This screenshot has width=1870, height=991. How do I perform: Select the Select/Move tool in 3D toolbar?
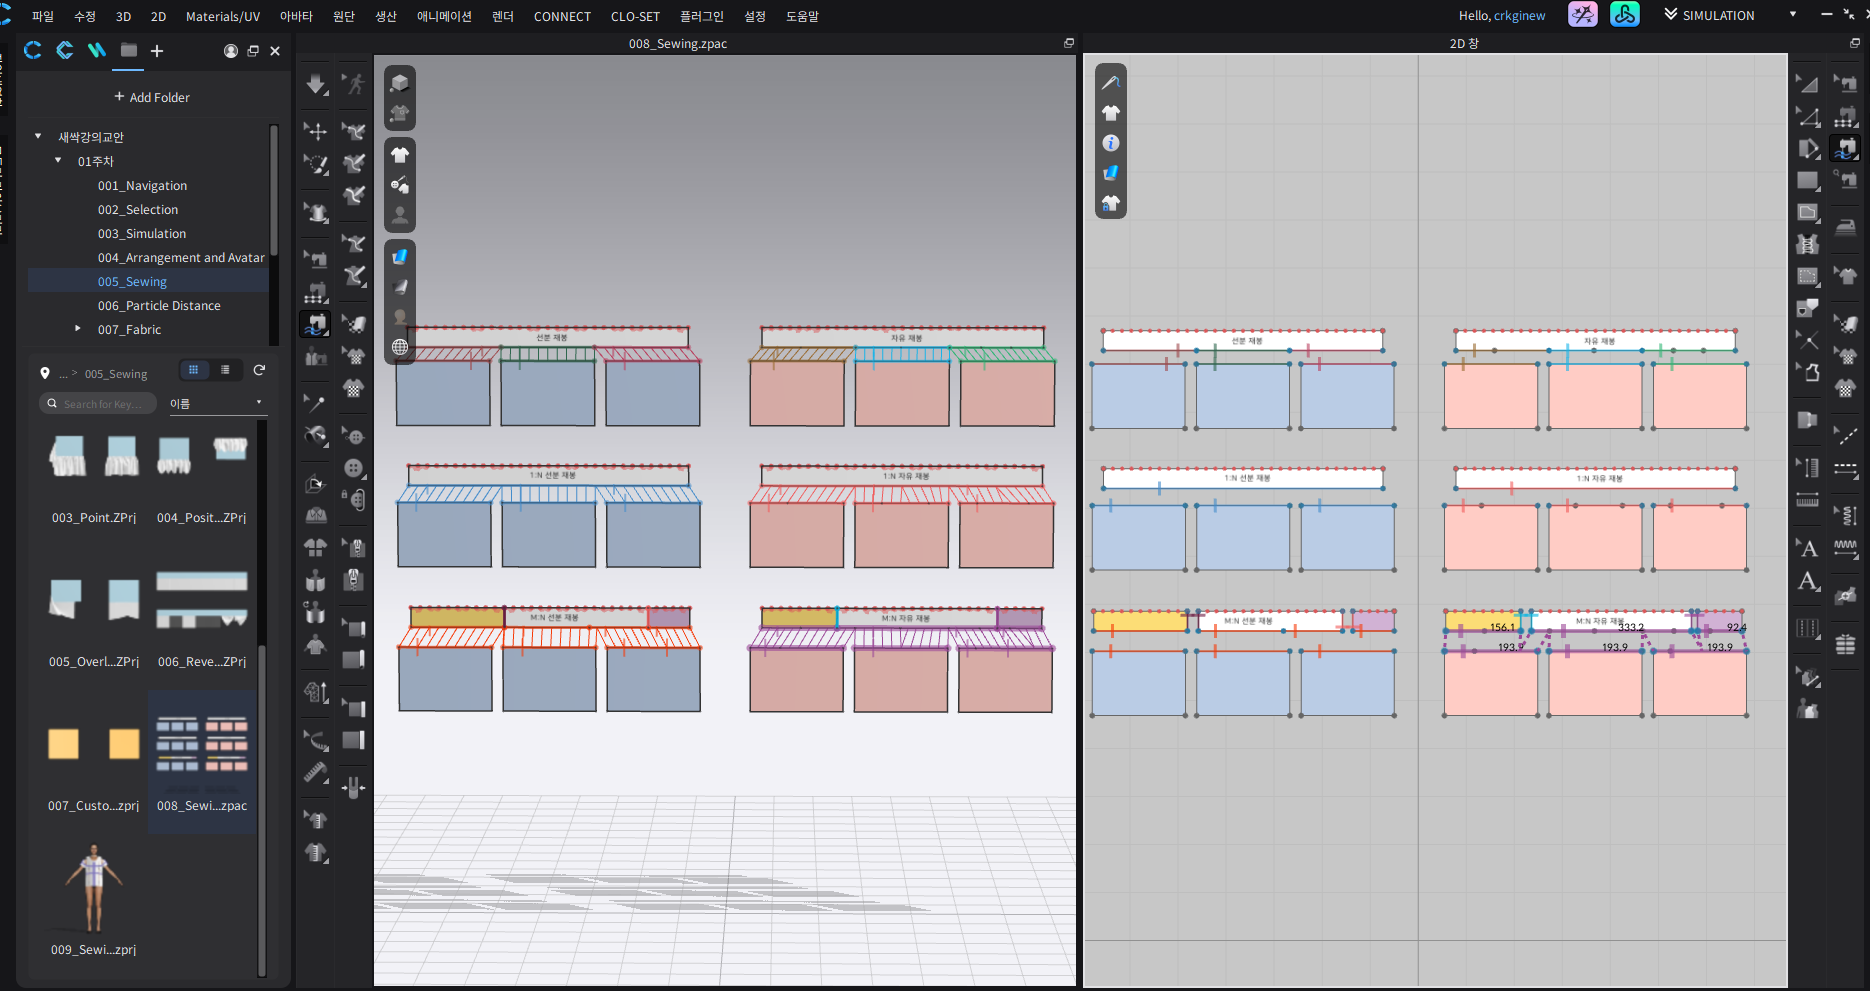pyautogui.click(x=316, y=131)
